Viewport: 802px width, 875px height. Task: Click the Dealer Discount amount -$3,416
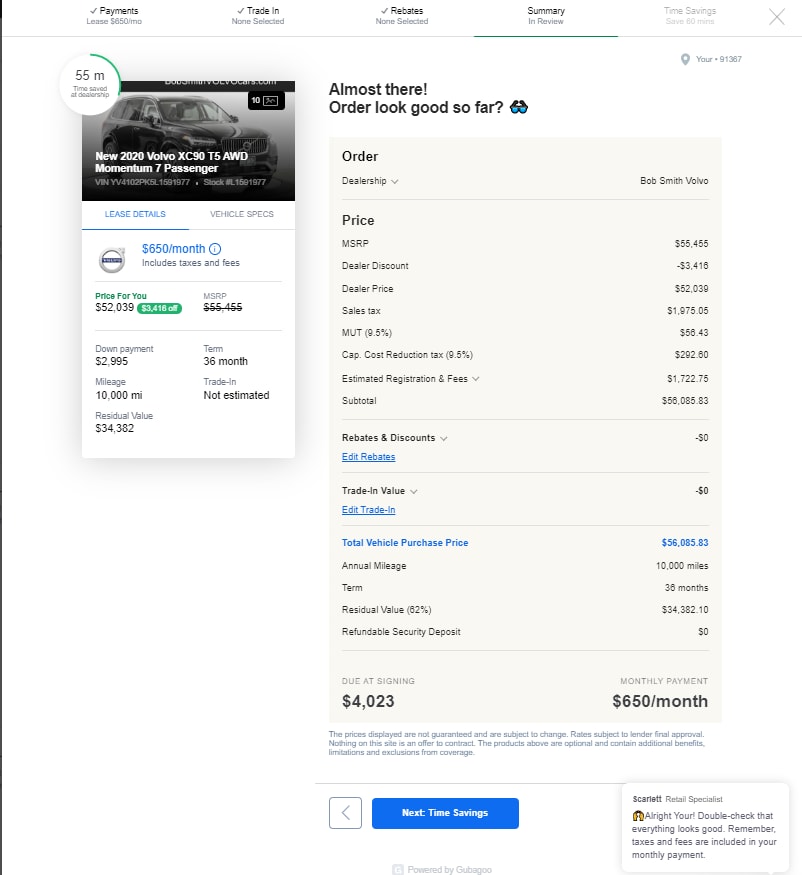(693, 266)
